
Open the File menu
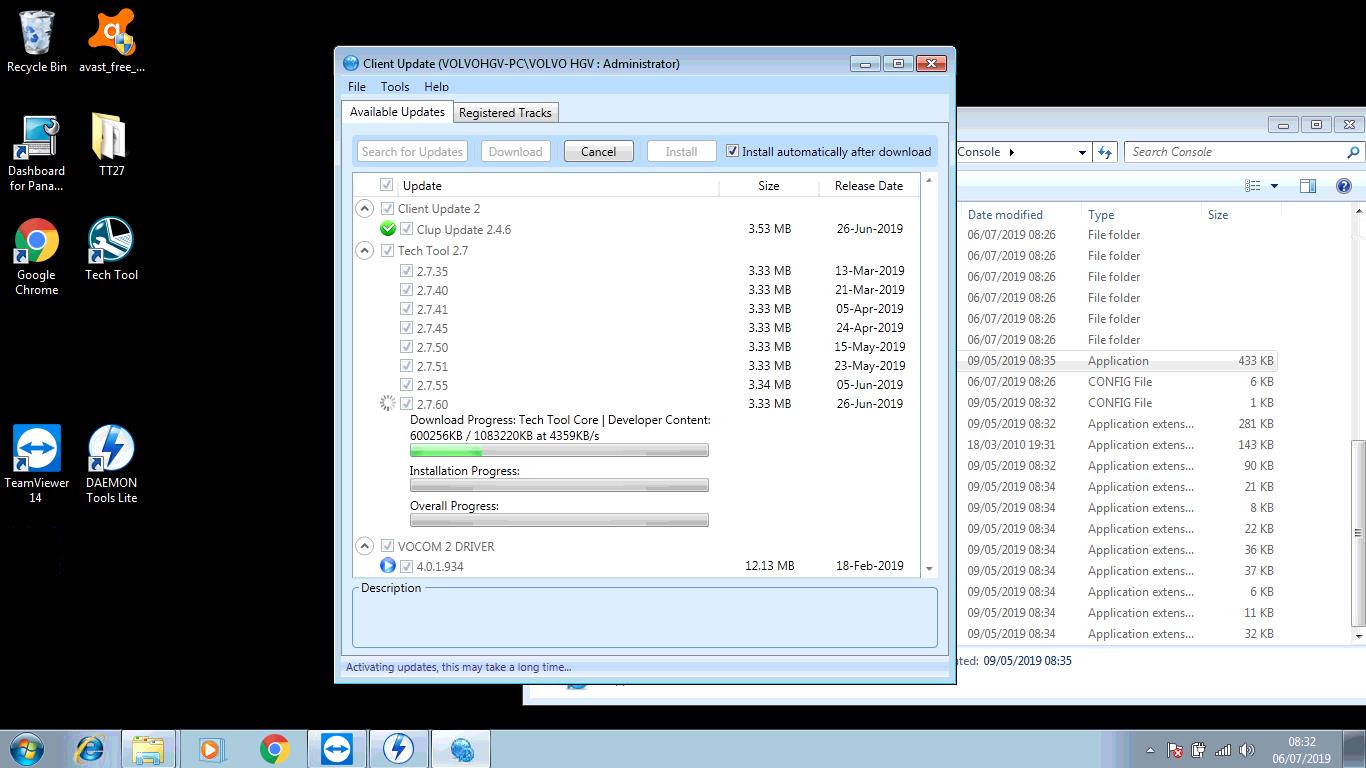pyautogui.click(x=357, y=87)
